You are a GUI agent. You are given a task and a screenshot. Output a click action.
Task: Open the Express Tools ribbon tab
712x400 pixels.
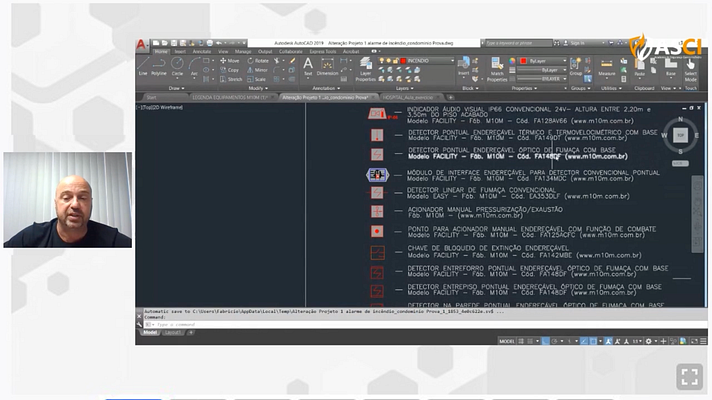(323, 52)
